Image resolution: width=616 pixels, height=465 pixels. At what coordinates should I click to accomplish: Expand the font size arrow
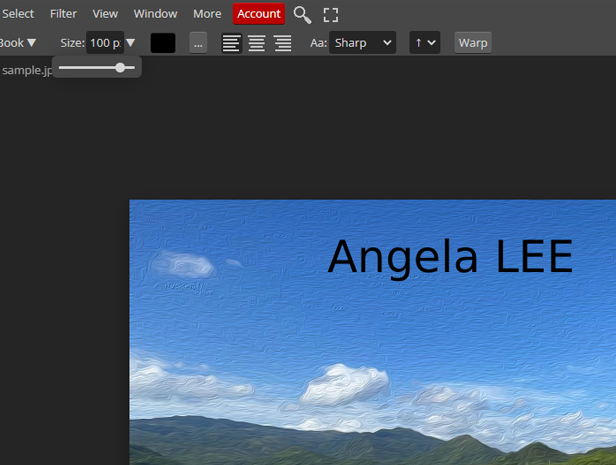130,43
